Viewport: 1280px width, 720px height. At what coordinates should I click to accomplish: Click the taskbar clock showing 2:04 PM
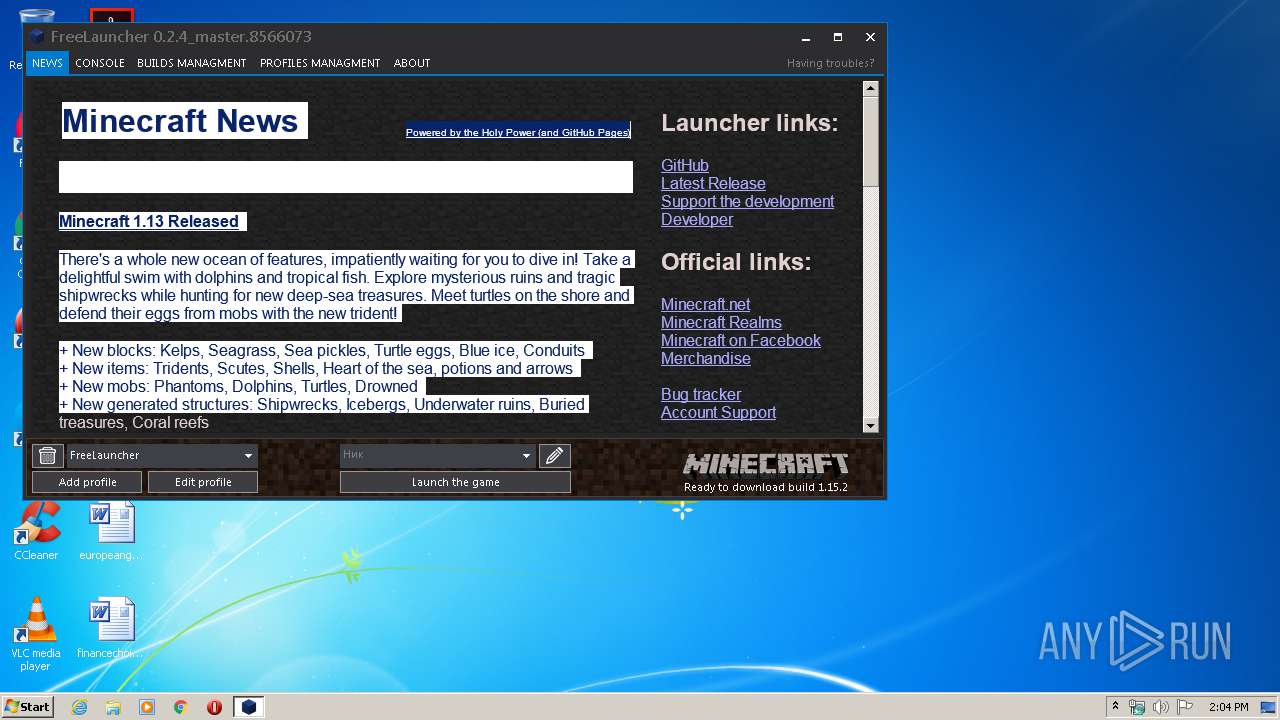pos(1228,707)
